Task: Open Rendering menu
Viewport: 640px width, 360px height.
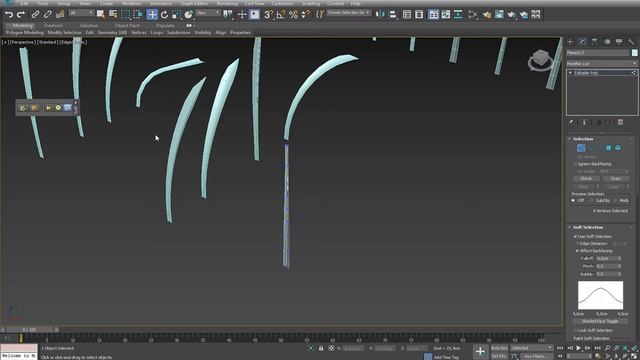Action: click(227, 3)
